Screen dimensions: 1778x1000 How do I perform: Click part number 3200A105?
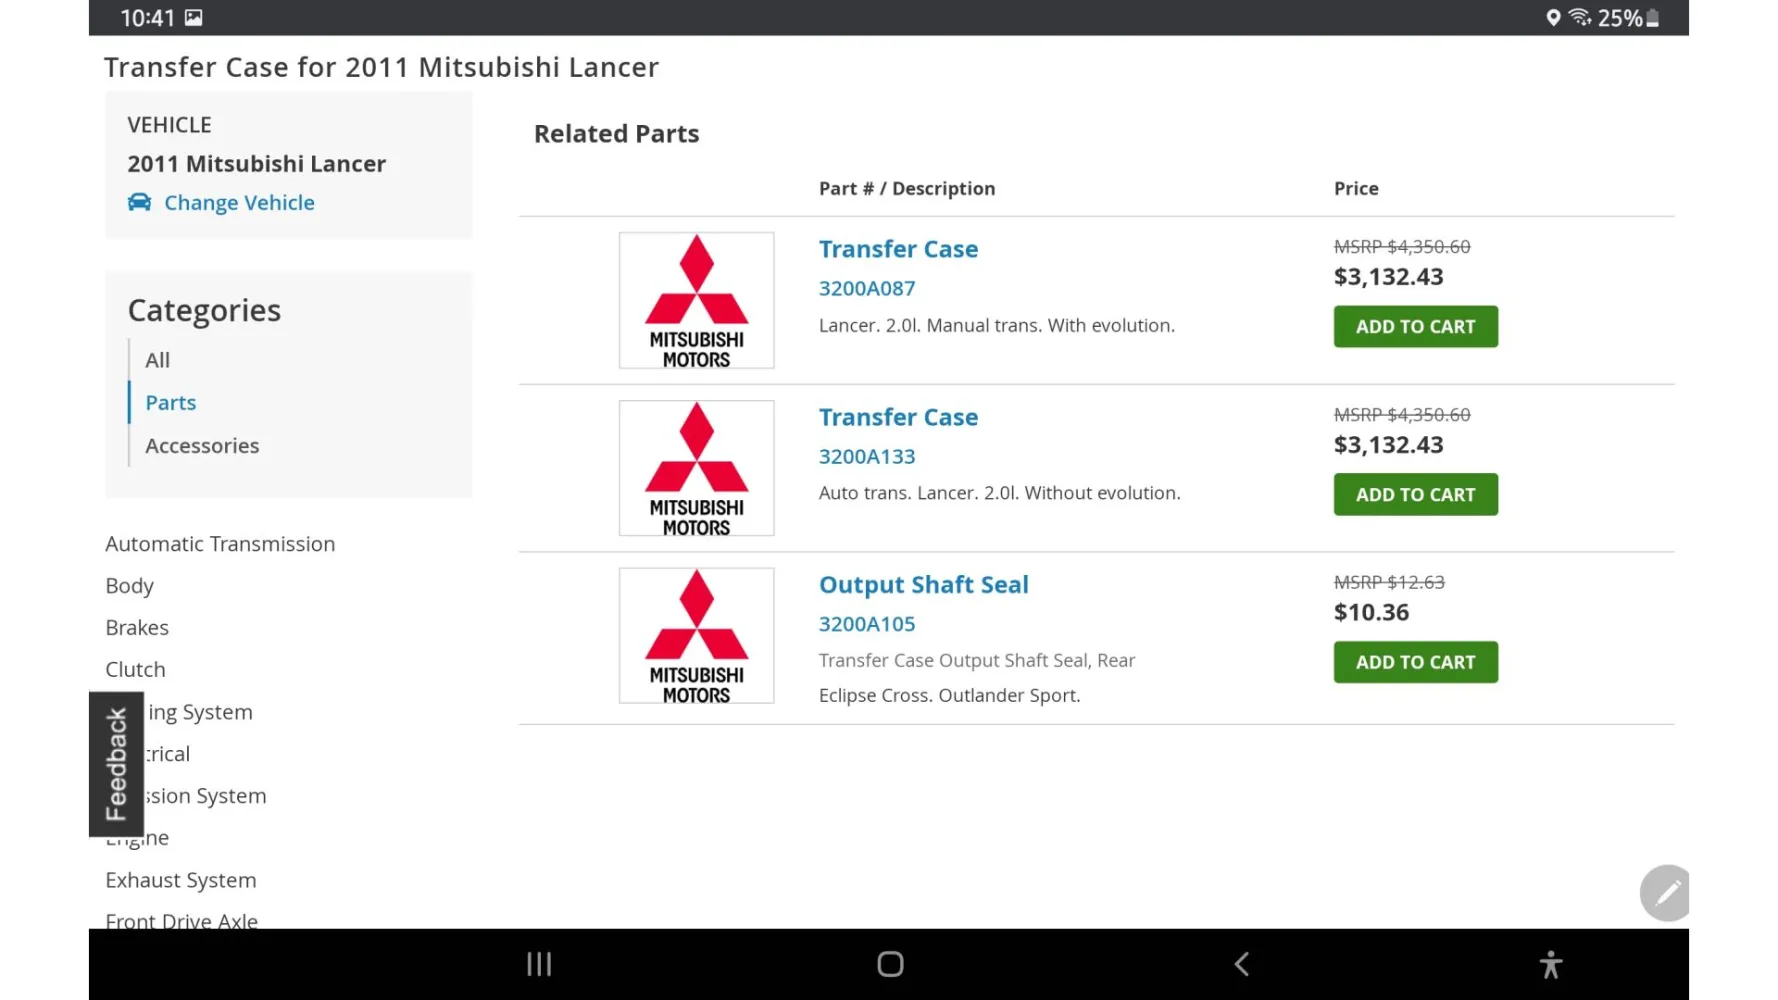(x=867, y=624)
